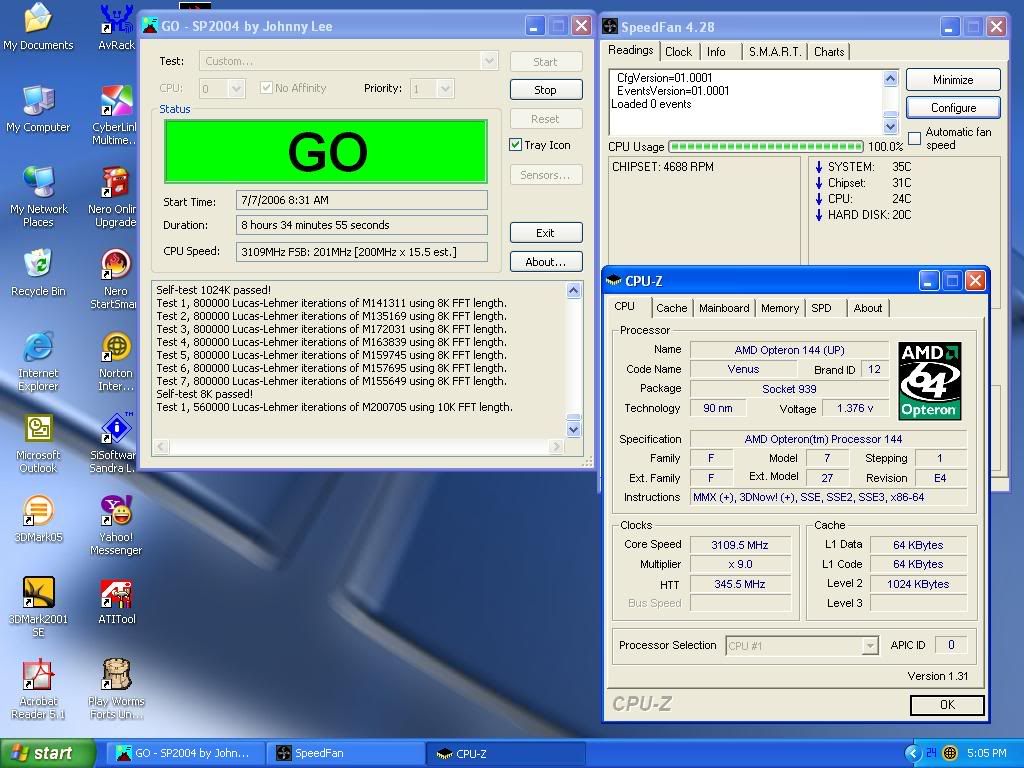Click the SpeedFan CPU Usage progress bar

[x=767, y=146]
